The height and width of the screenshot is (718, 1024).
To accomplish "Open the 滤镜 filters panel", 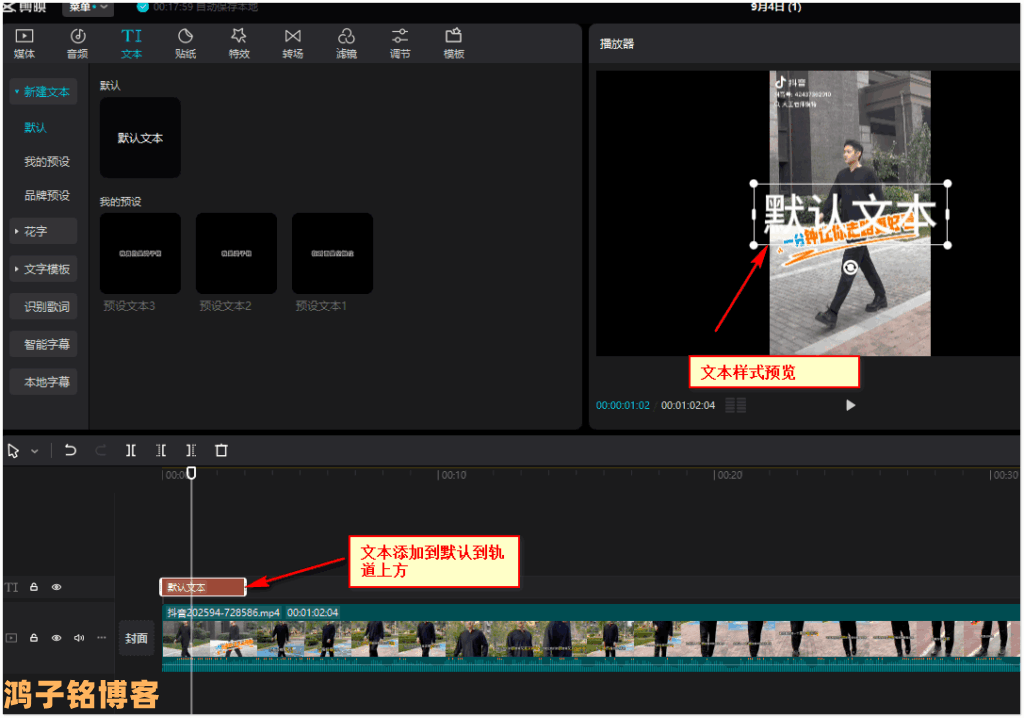I will tap(346, 43).
